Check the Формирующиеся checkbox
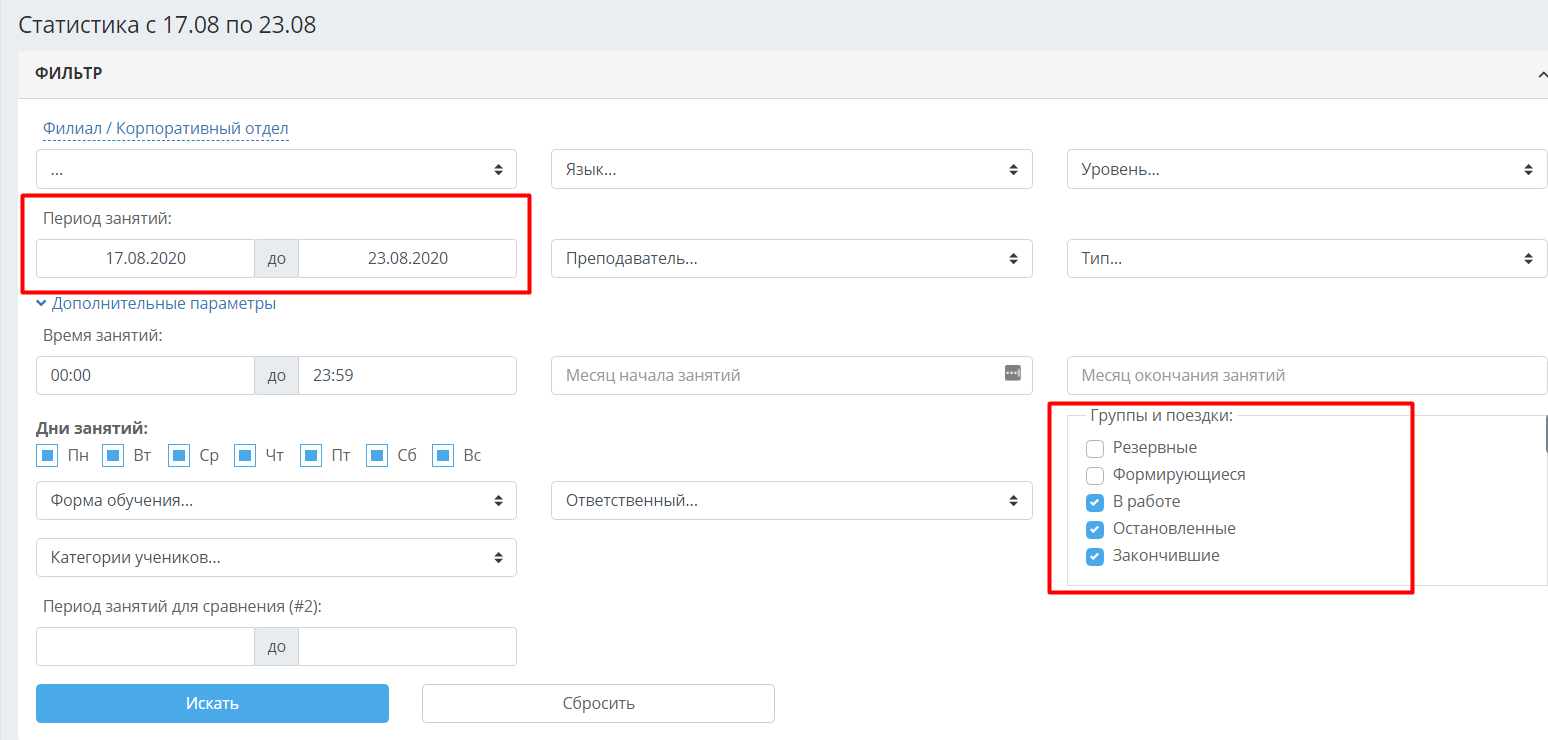 point(1095,475)
